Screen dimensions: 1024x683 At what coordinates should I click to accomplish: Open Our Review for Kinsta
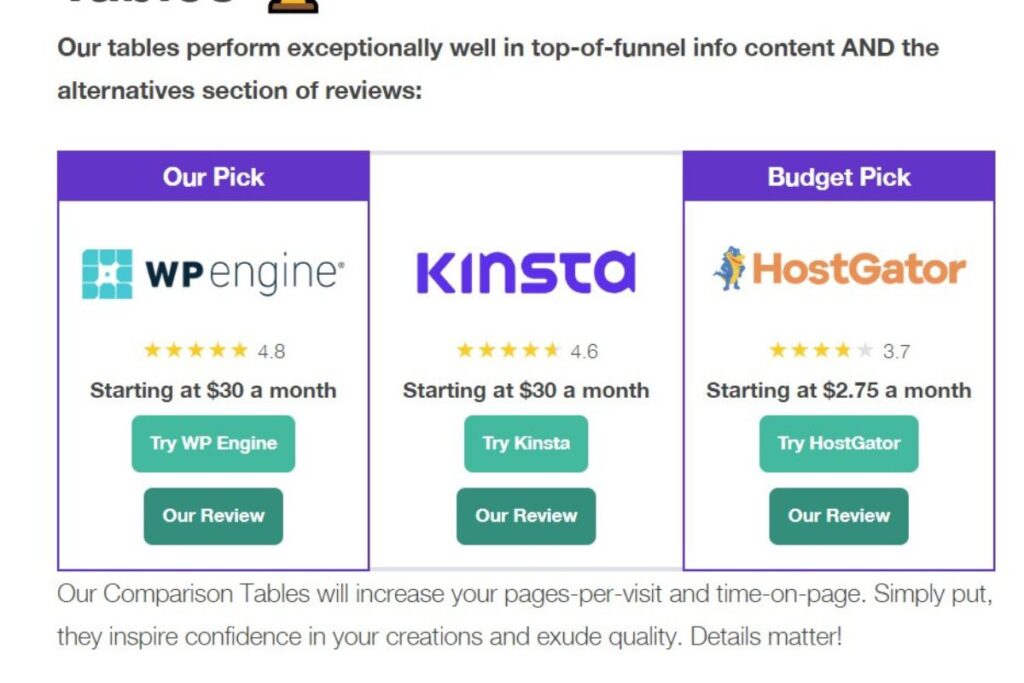coord(526,516)
